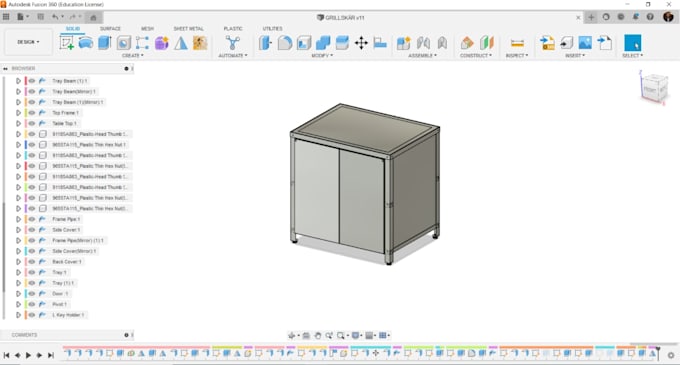
Task: Switch to the UTILITIES tab
Action: pos(272,29)
